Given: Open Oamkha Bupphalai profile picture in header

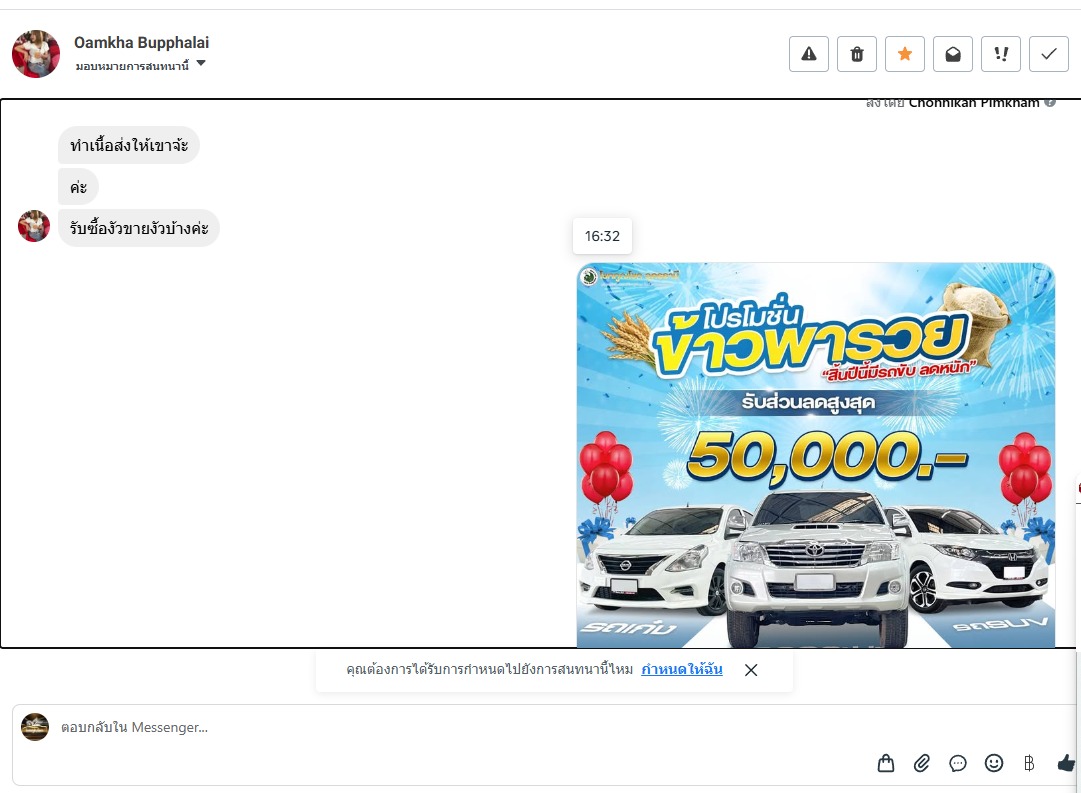Looking at the screenshot, I should (x=36, y=54).
